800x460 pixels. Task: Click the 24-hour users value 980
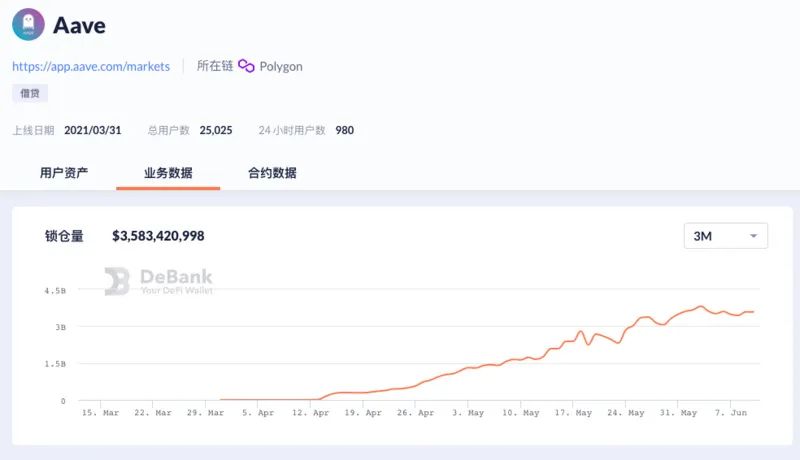[344, 130]
